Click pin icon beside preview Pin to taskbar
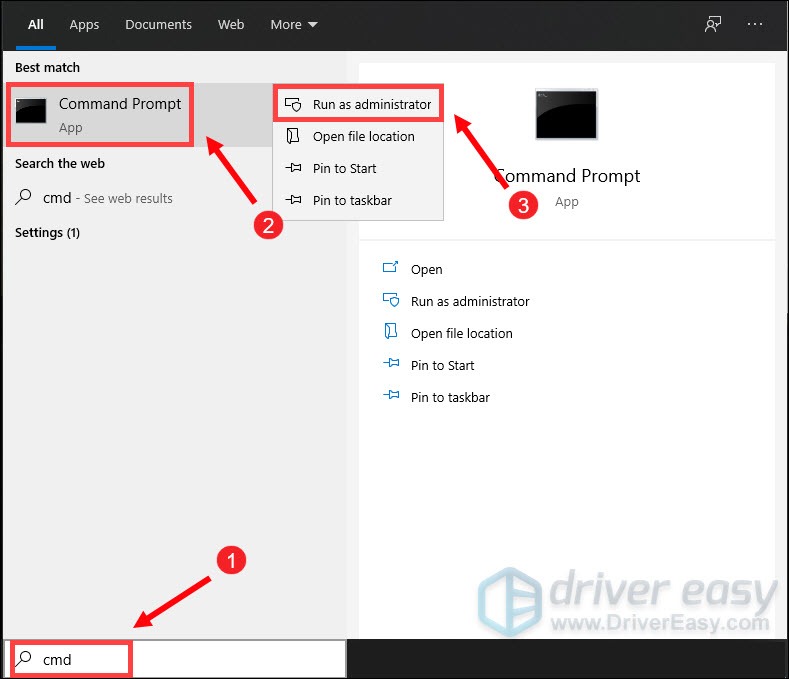The width and height of the screenshot is (789, 679). (391, 395)
